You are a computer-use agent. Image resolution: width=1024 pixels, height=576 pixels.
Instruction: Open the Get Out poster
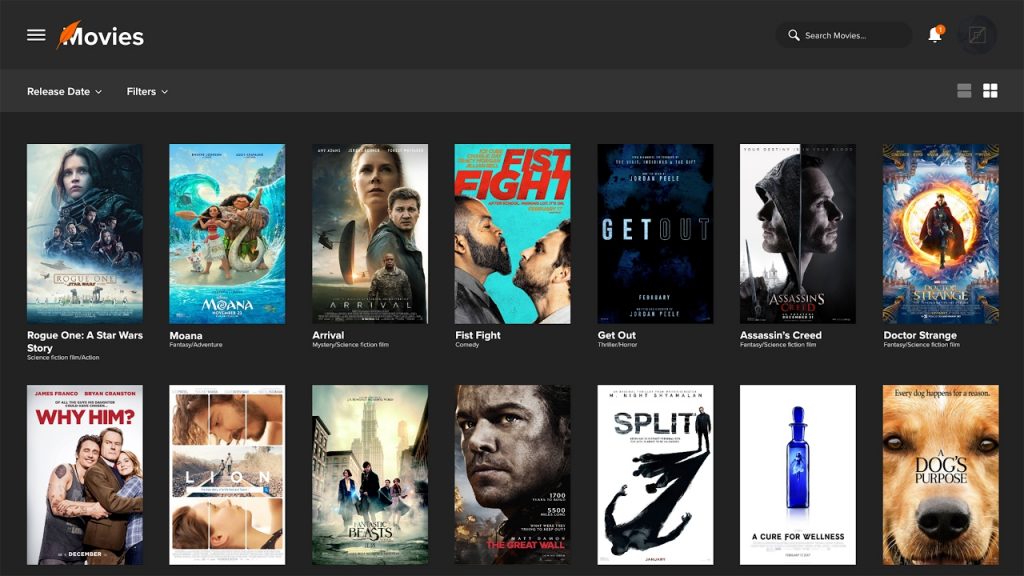tap(655, 234)
